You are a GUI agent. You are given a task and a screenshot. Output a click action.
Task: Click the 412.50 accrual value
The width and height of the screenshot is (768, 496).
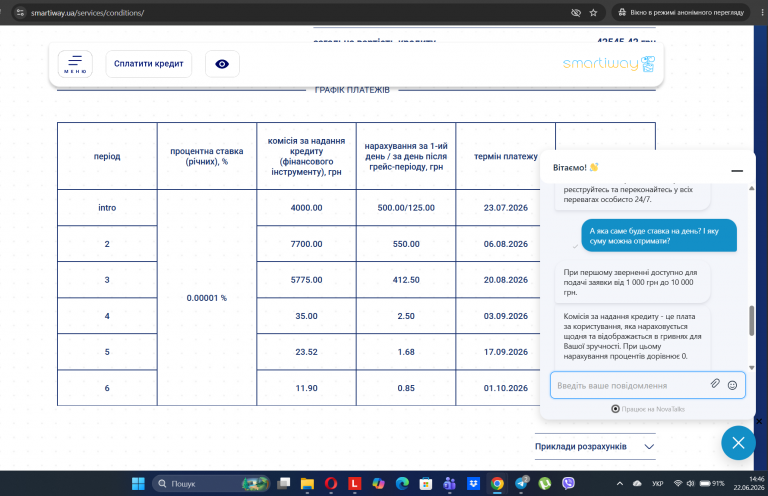coord(406,280)
